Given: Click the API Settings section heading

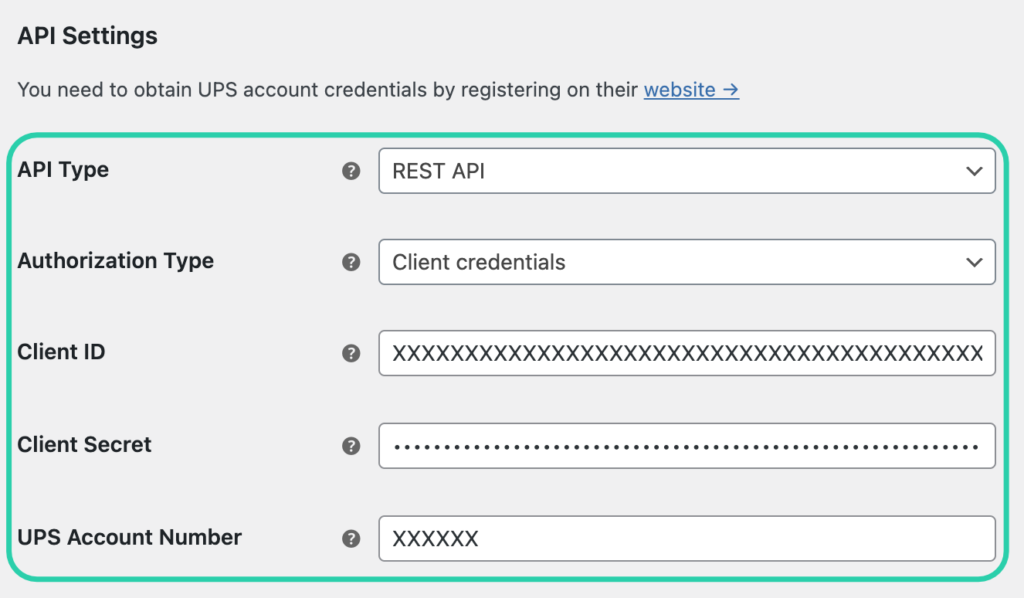Looking at the screenshot, I should pyautogui.click(x=87, y=36).
